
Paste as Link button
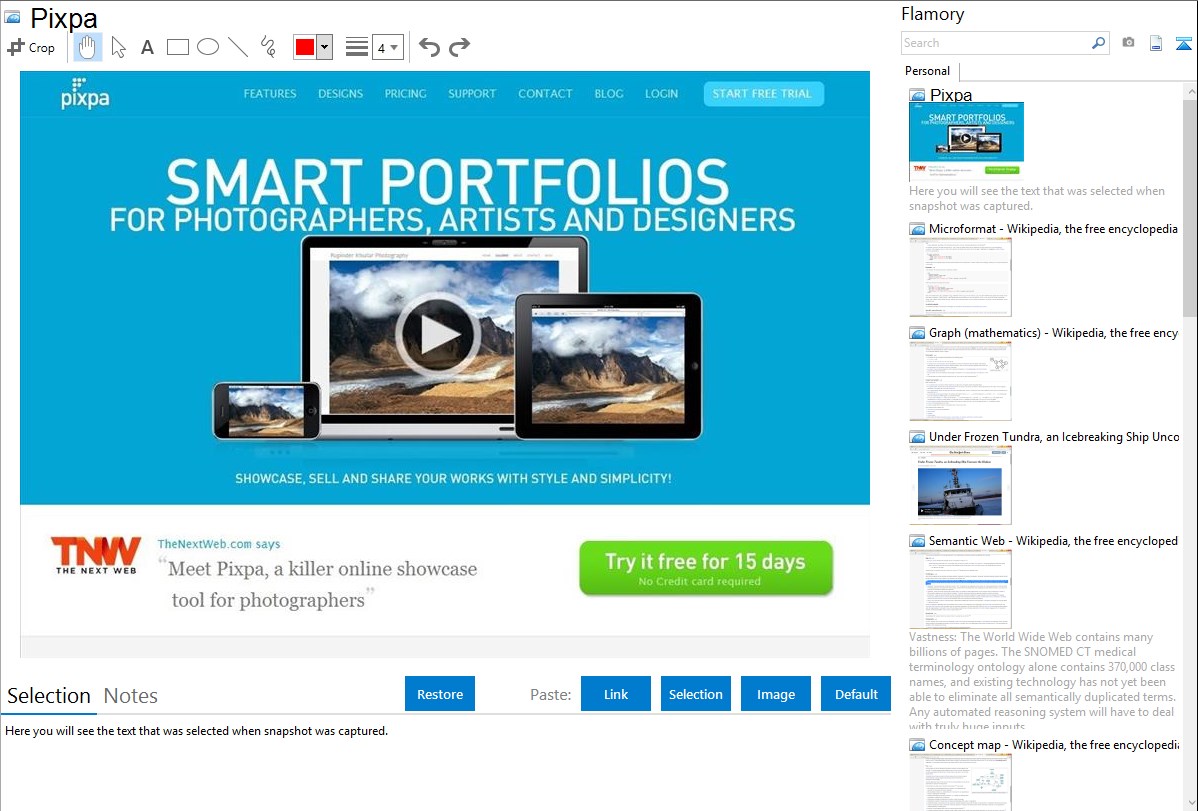click(616, 693)
